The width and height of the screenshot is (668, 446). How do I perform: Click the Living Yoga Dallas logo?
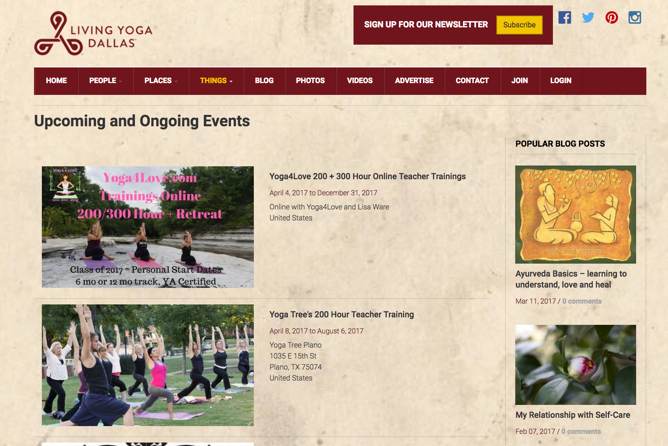coord(93,33)
